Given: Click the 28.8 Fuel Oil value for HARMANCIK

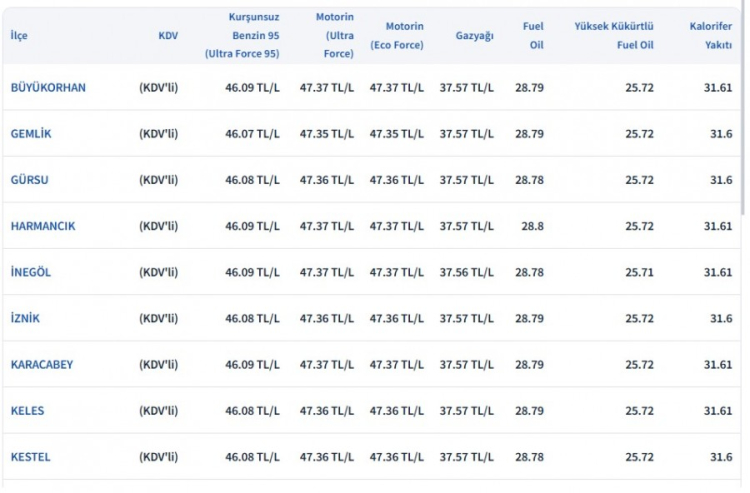Looking at the screenshot, I should click(532, 226).
